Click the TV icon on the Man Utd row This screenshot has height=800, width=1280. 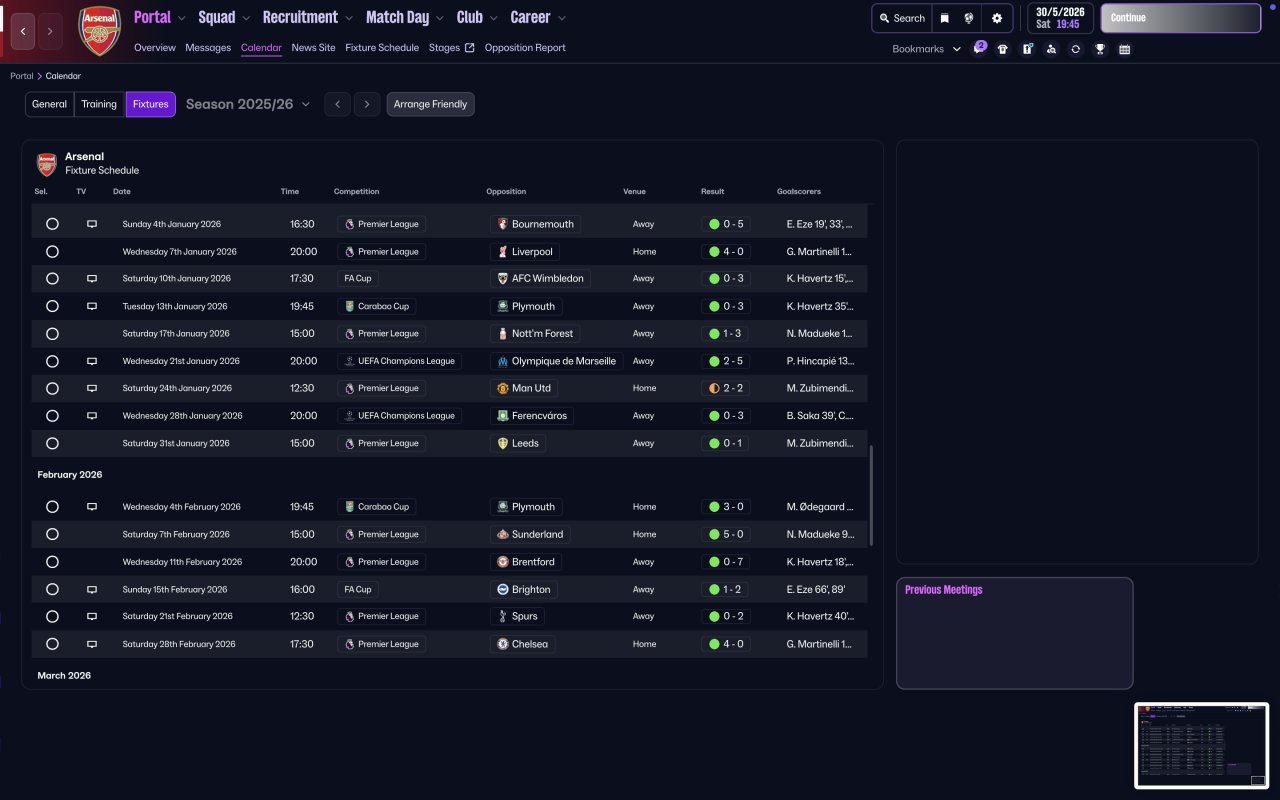[x=92, y=388]
